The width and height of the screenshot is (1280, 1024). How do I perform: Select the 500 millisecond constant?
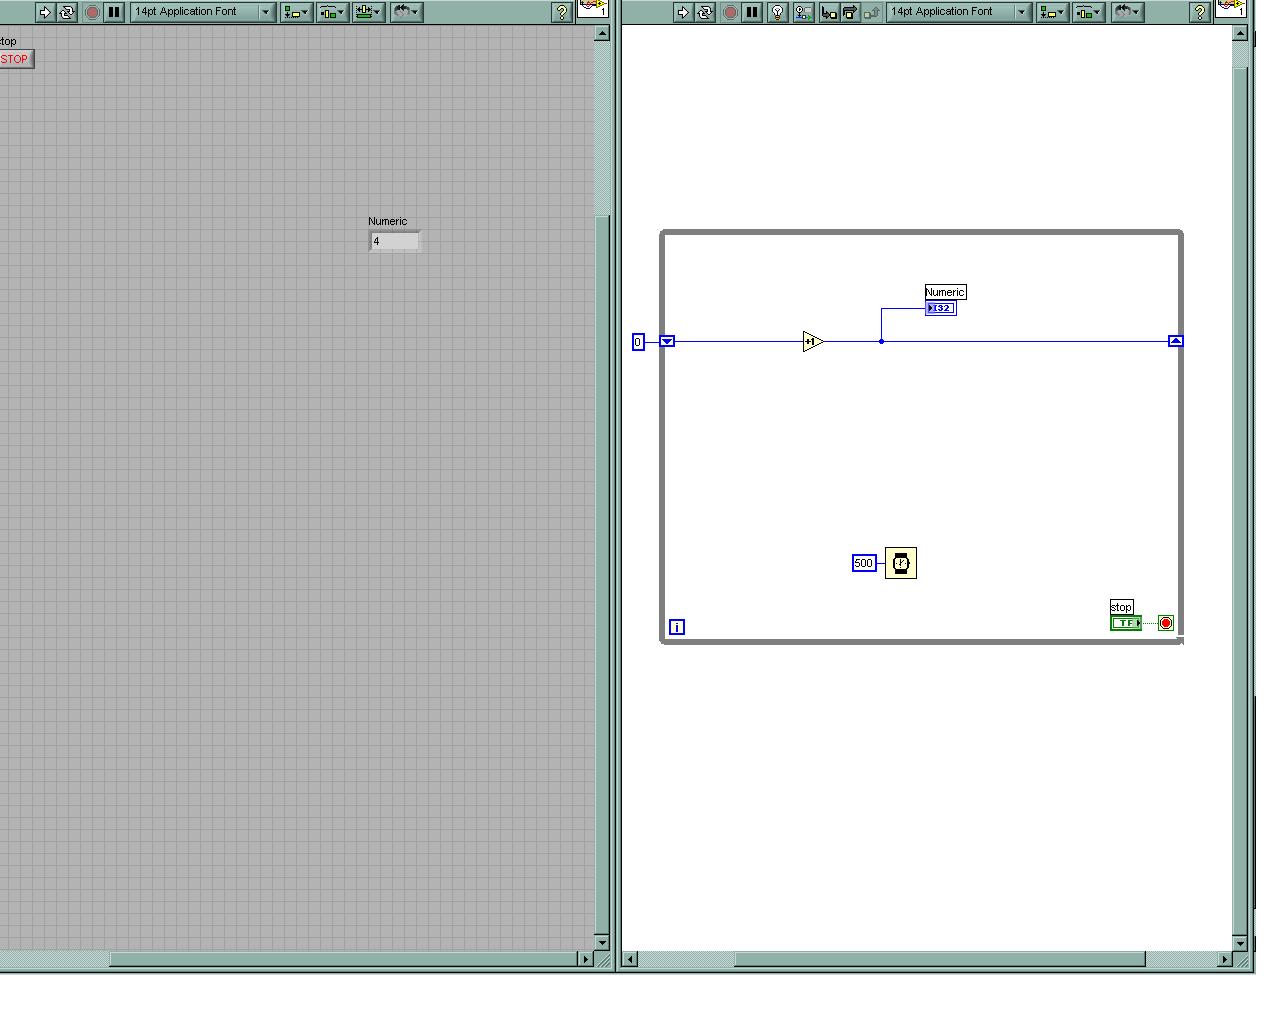pos(864,563)
